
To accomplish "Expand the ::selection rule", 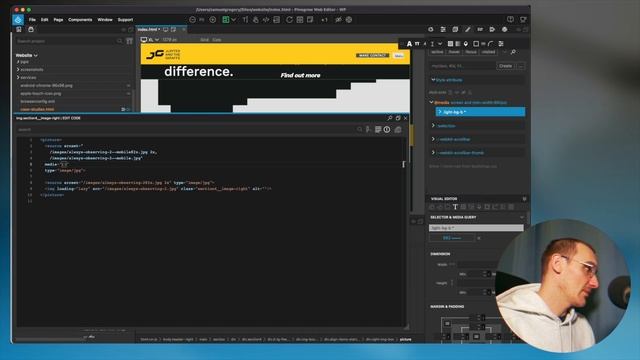I will 433,126.
